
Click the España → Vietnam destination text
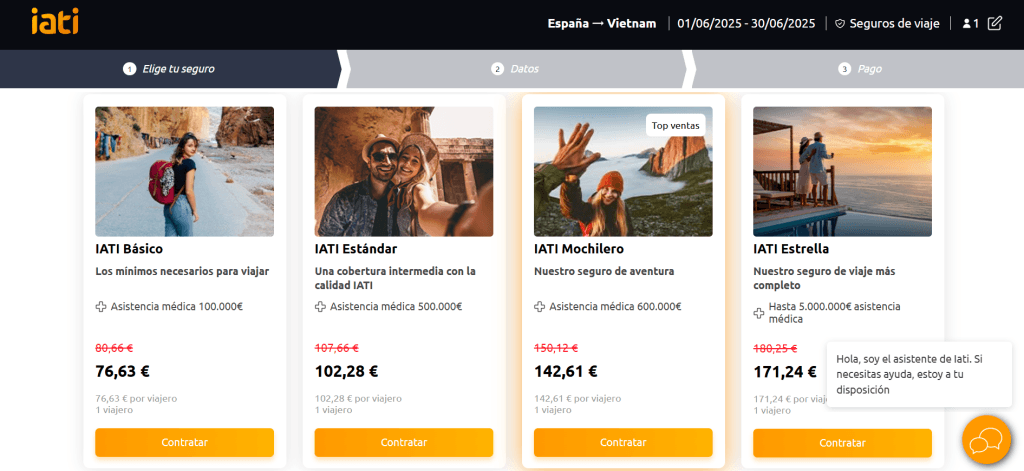pyautogui.click(x=601, y=24)
